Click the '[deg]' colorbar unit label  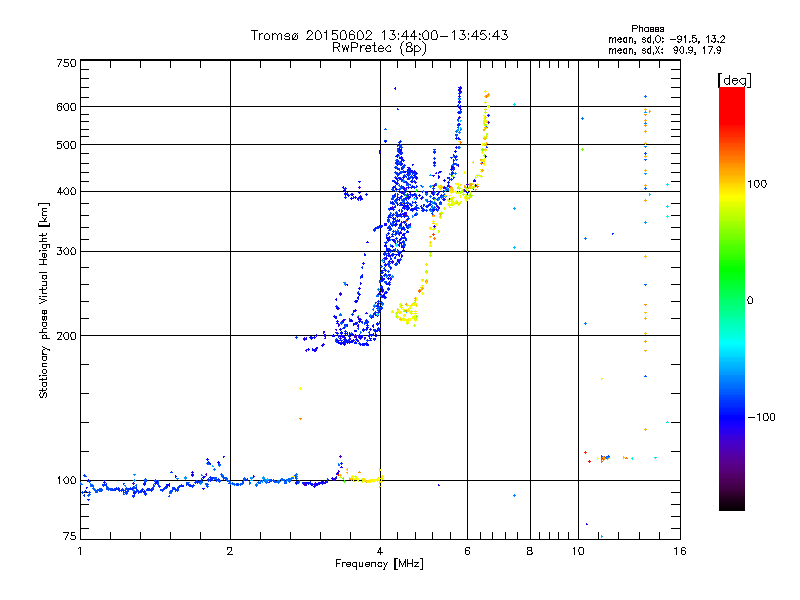click(x=734, y=80)
